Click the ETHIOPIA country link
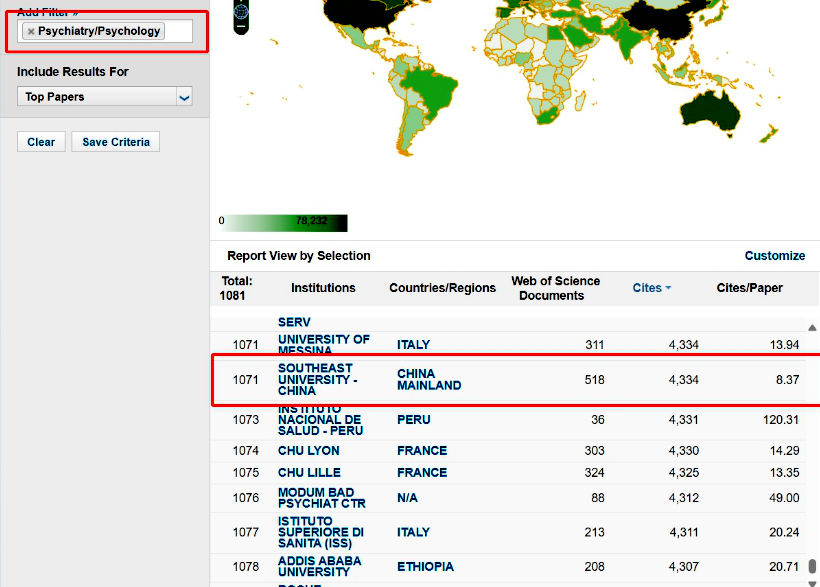 (x=425, y=567)
